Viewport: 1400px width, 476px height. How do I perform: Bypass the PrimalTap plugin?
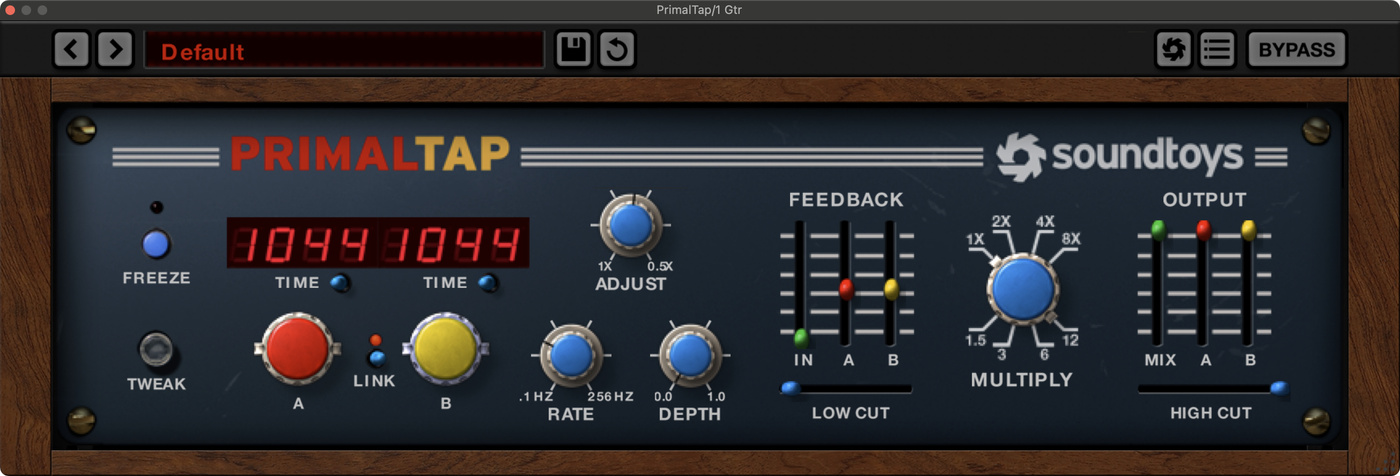[1296, 49]
